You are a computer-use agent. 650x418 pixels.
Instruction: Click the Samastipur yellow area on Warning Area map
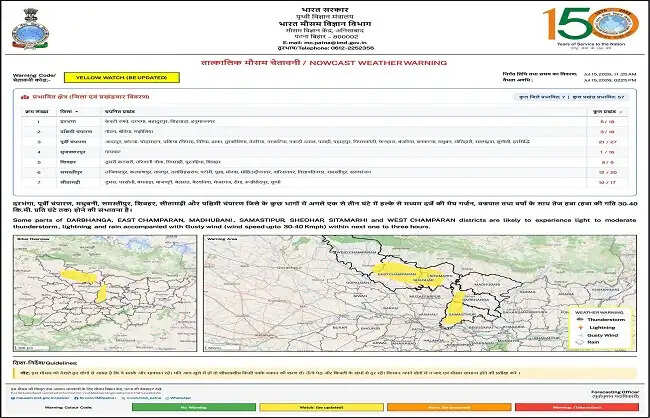click(455, 309)
